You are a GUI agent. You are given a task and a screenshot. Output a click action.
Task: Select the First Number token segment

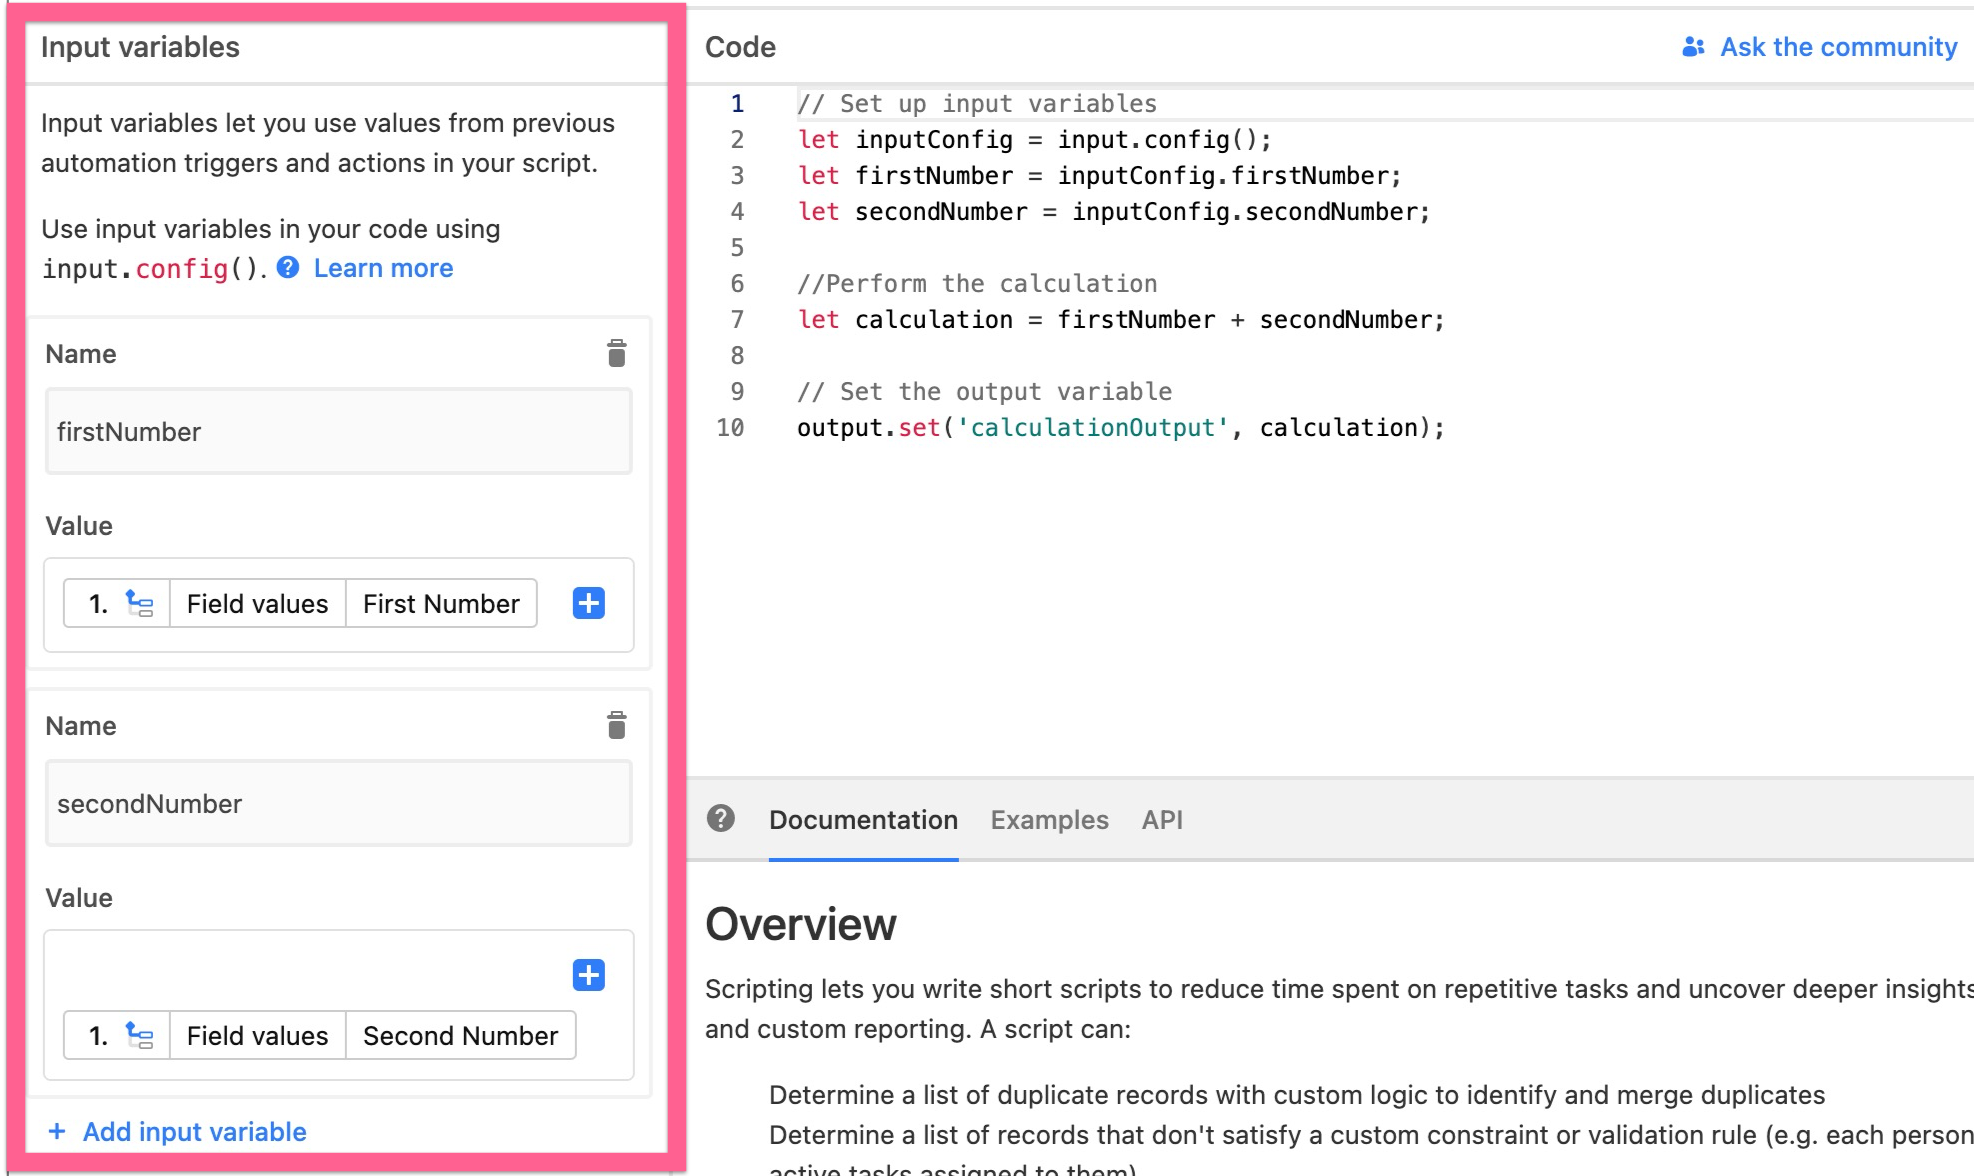tap(441, 604)
